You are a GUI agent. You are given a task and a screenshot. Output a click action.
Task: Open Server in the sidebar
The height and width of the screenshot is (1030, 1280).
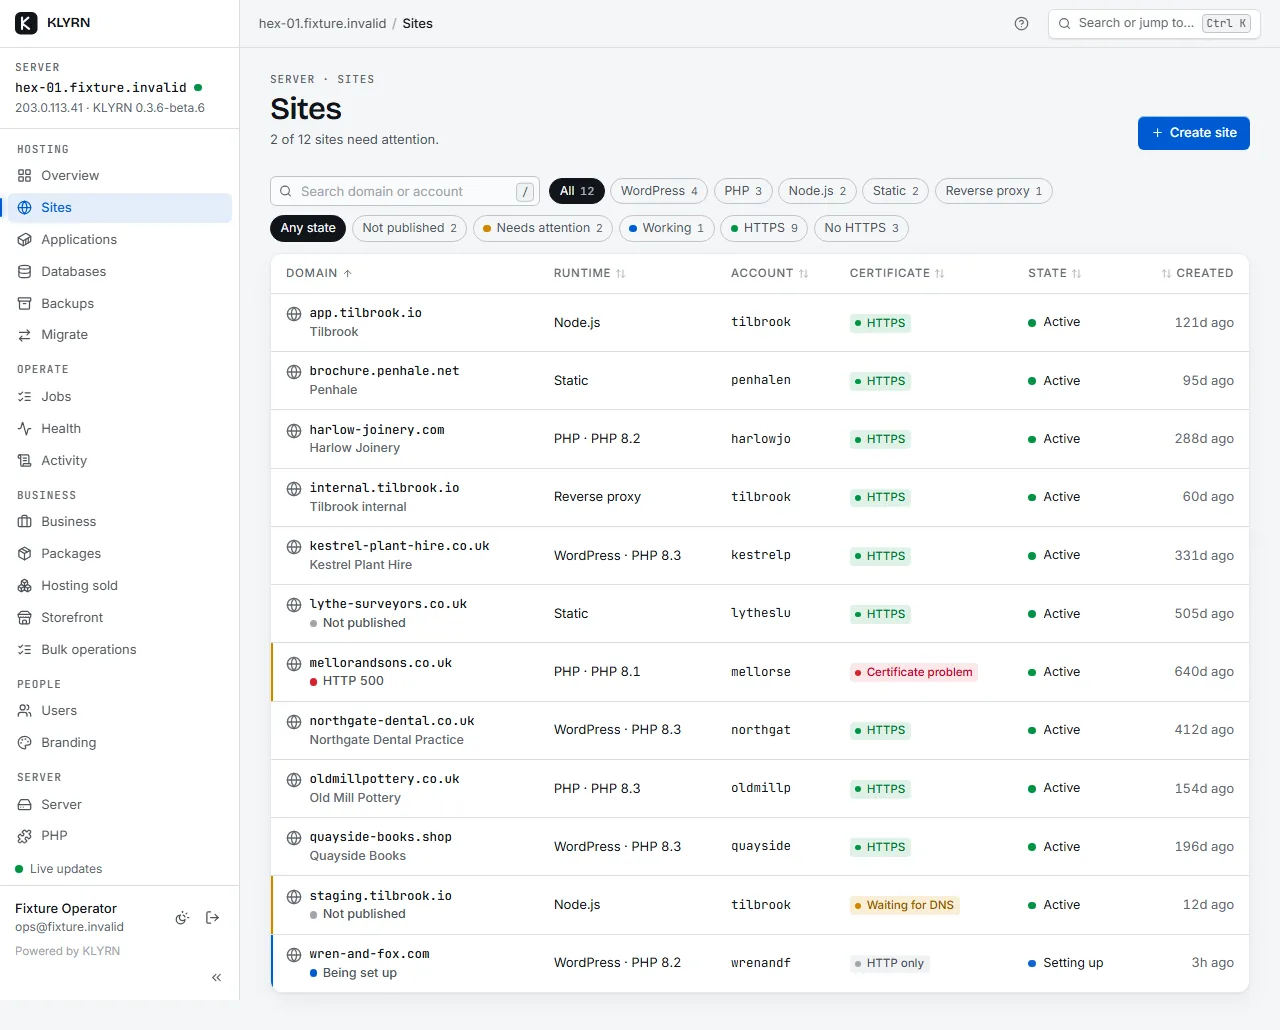tap(120, 805)
